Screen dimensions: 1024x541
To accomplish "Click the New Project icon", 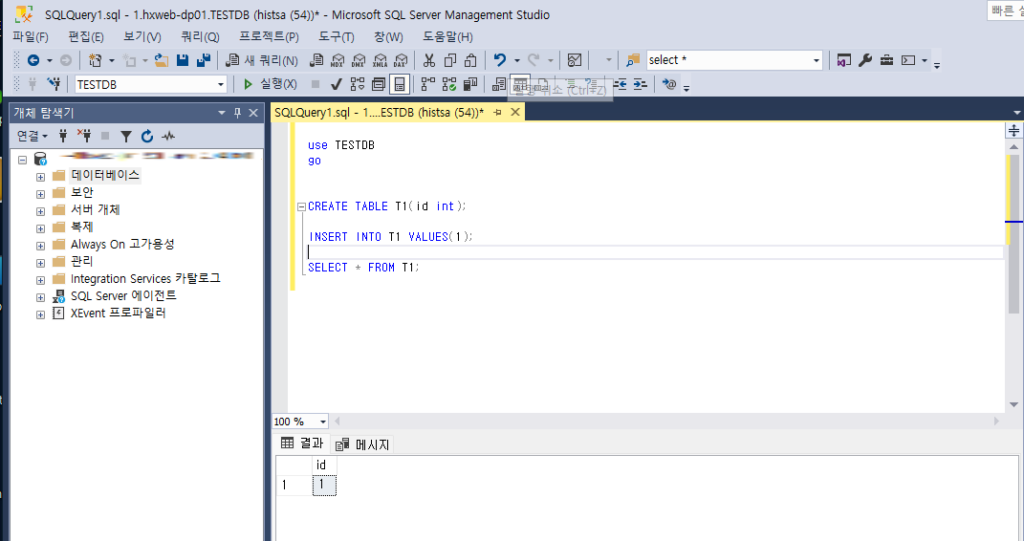I will [x=95, y=60].
